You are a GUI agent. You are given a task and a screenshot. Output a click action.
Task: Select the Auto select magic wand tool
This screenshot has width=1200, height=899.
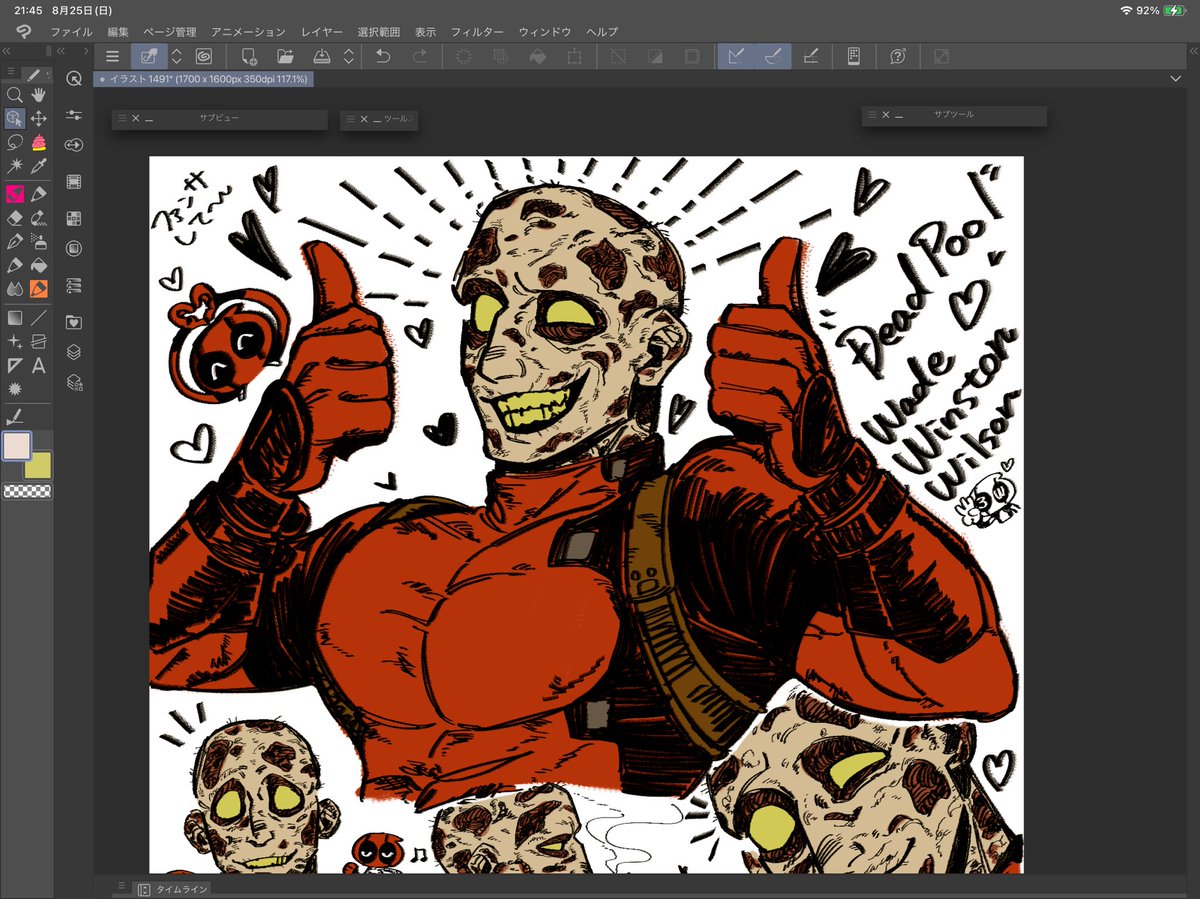[14, 167]
